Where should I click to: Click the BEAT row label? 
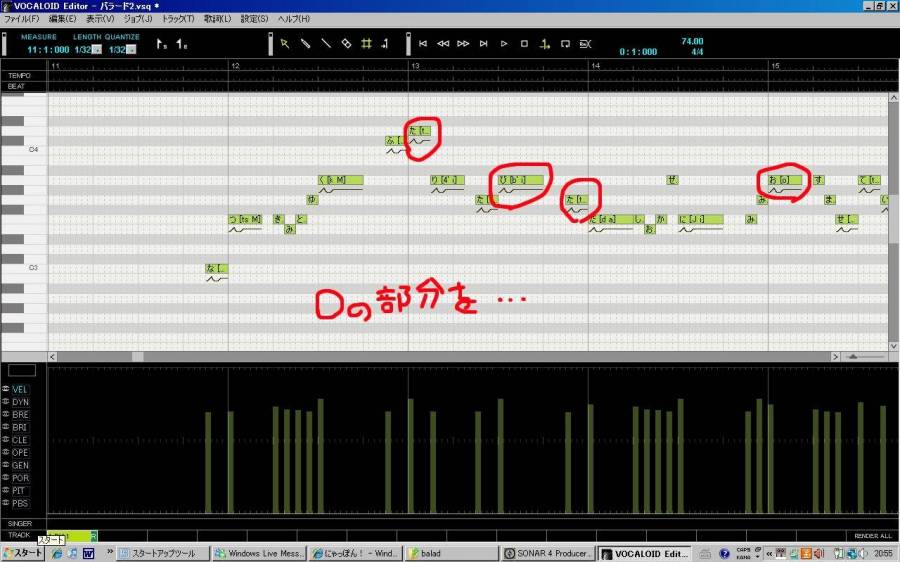point(16,87)
